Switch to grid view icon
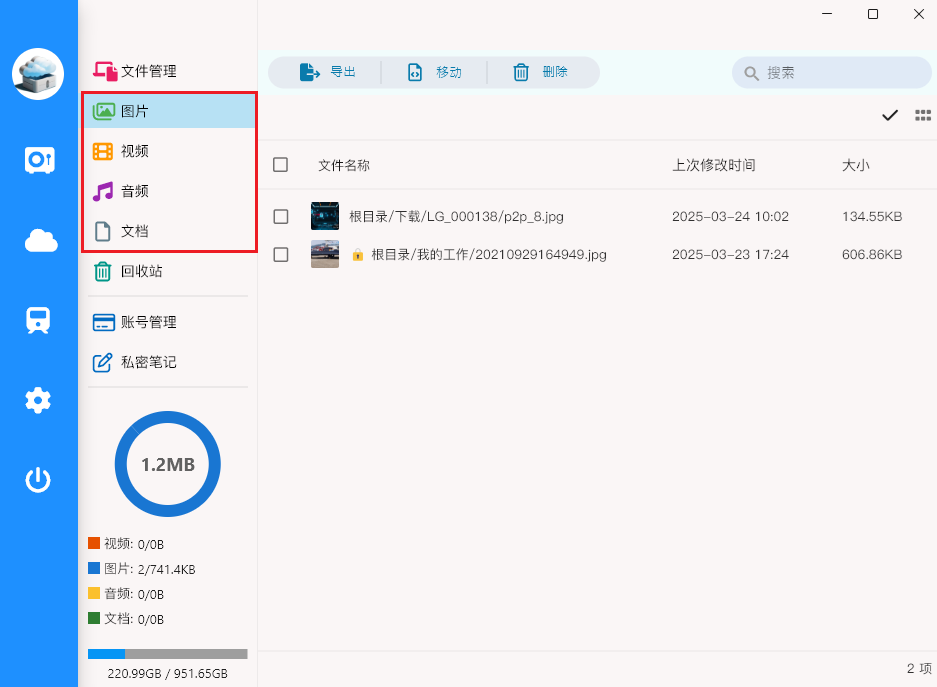 click(923, 115)
